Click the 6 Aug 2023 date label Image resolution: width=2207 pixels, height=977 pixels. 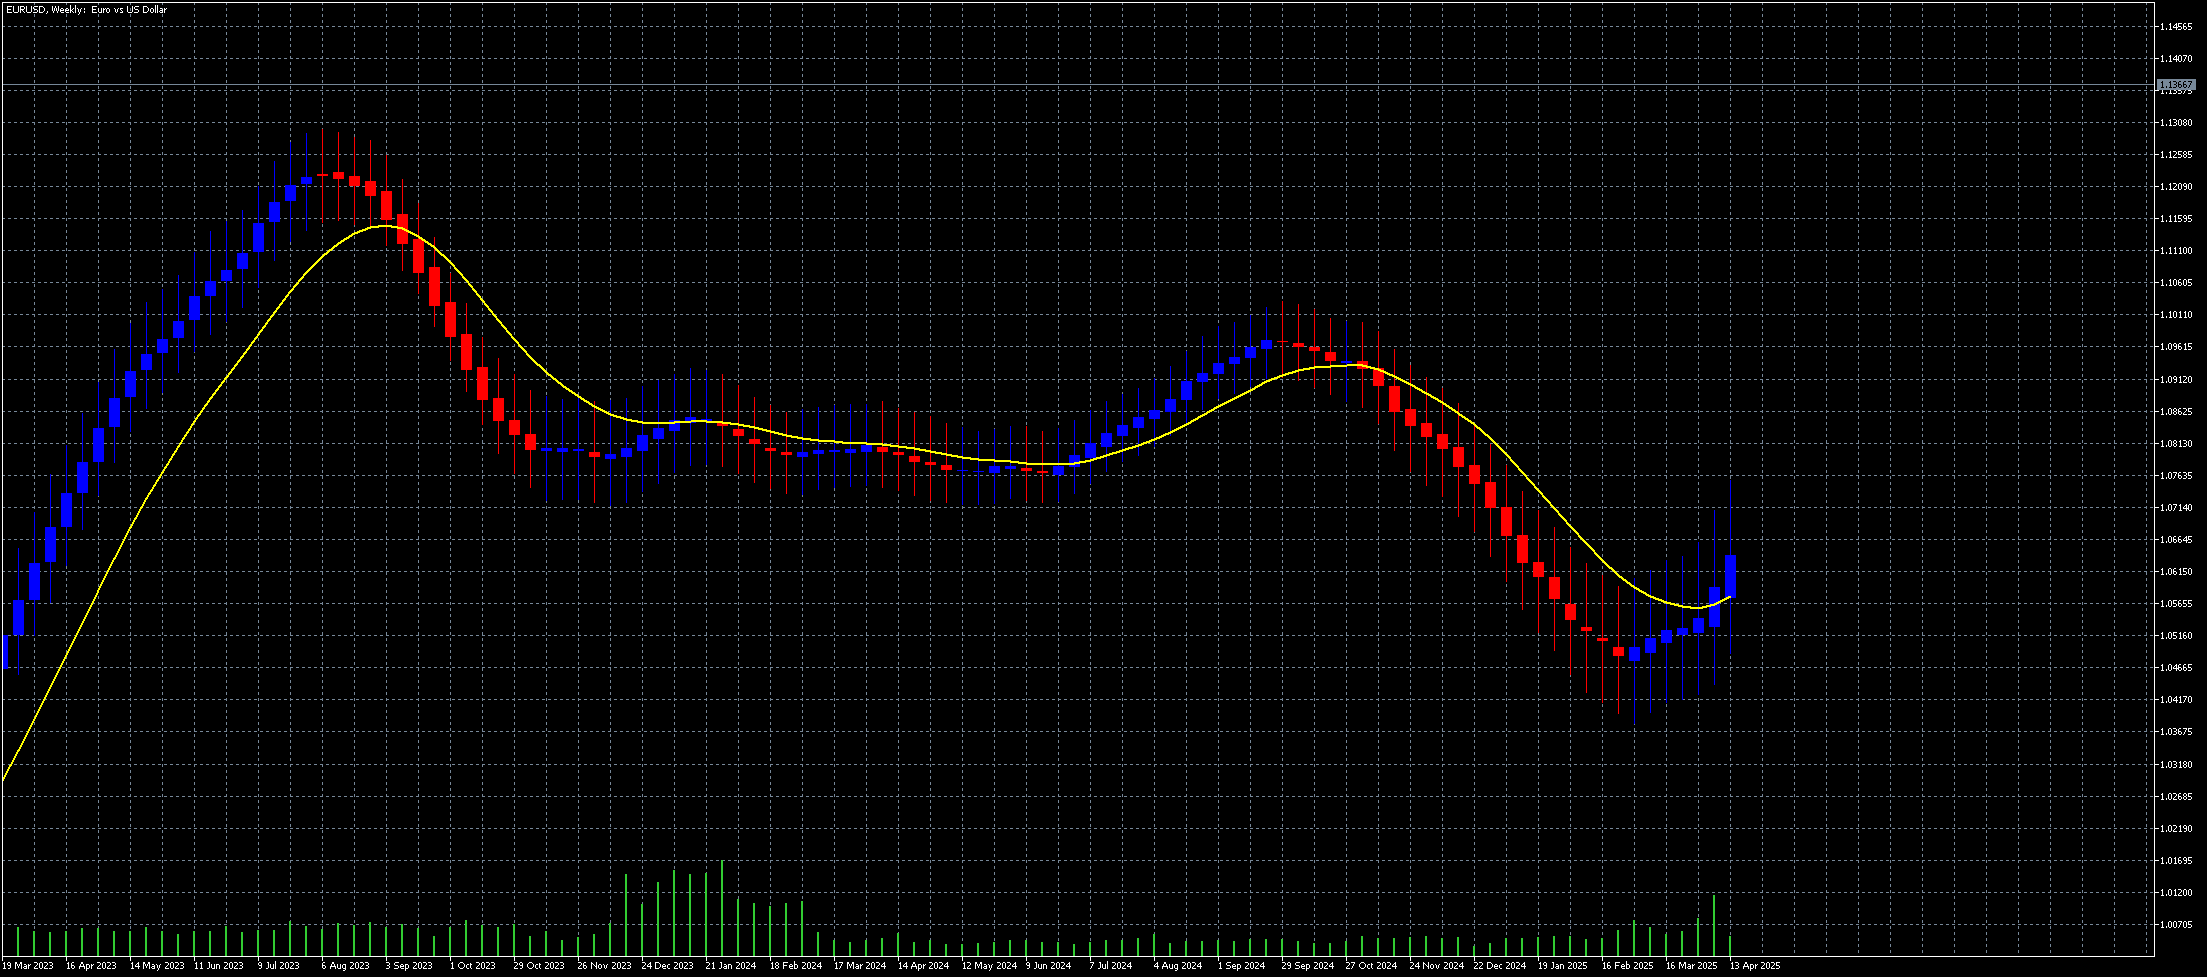[346, 967]
